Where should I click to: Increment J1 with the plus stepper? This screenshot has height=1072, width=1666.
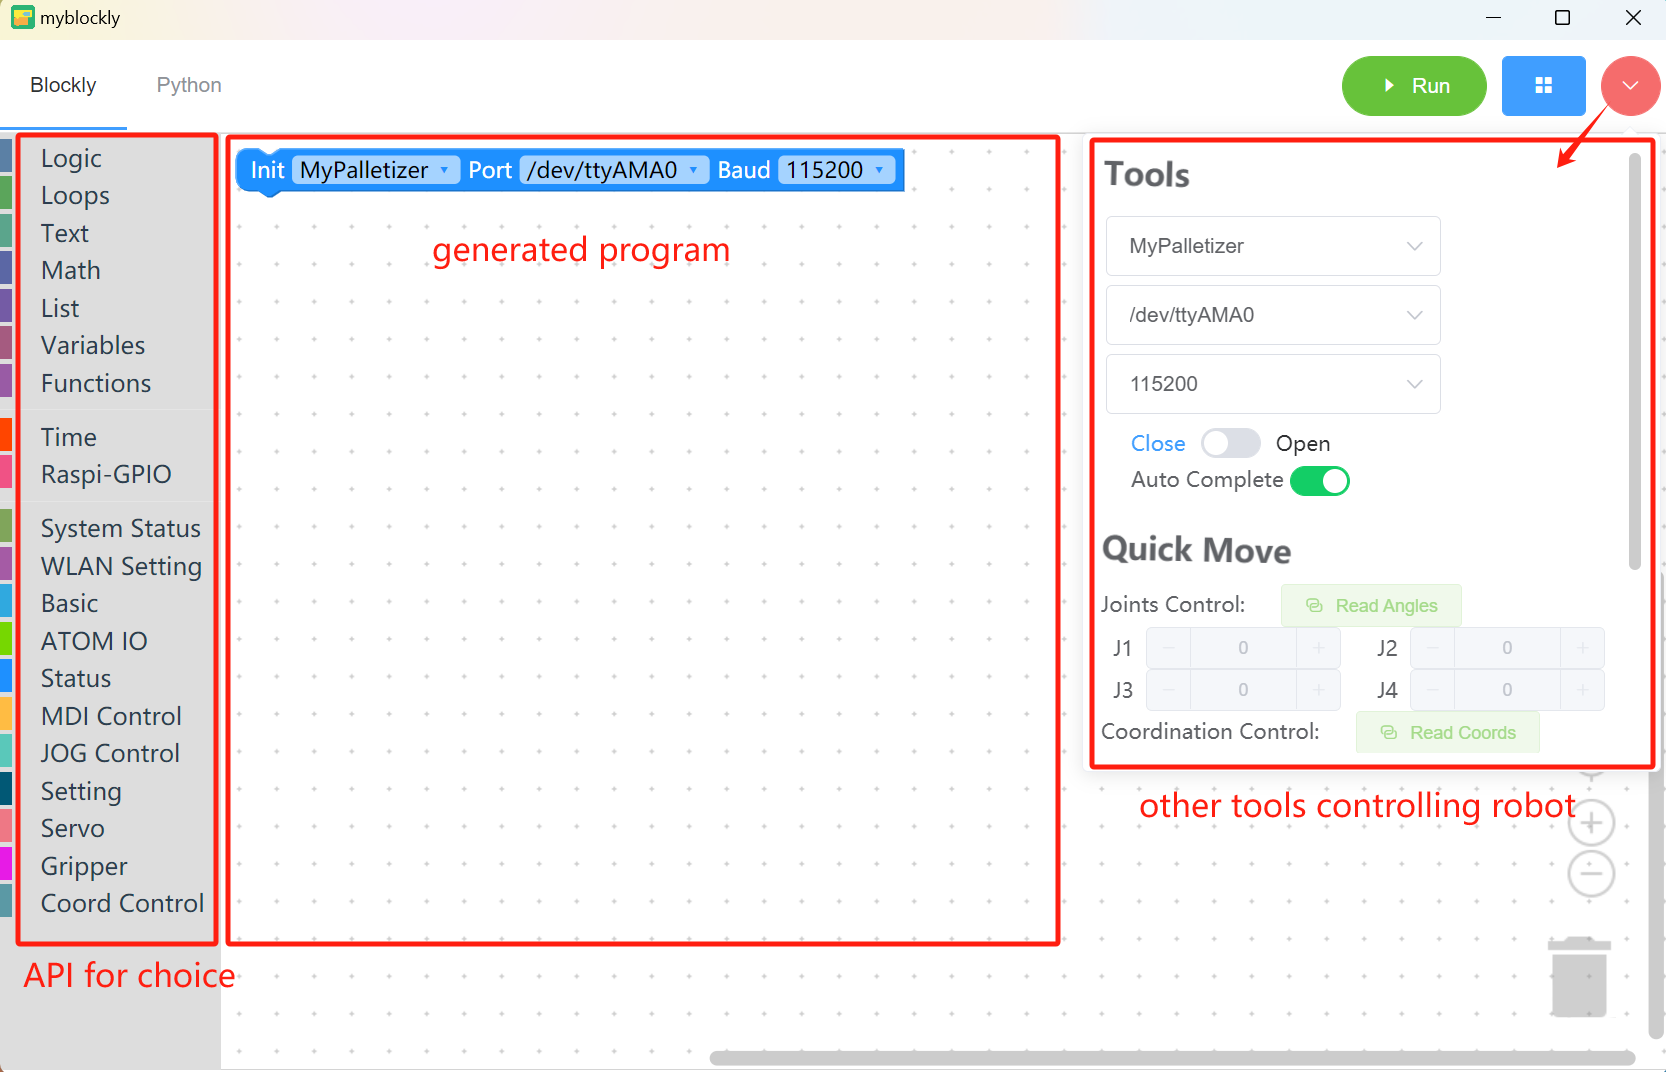(x=1318, y=648)
